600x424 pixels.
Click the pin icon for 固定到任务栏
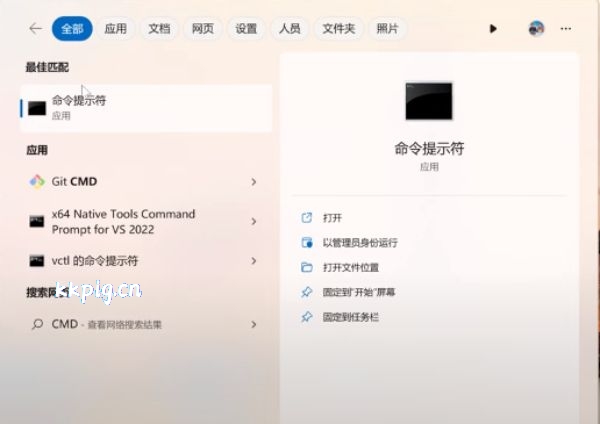[x=307, y=317]
